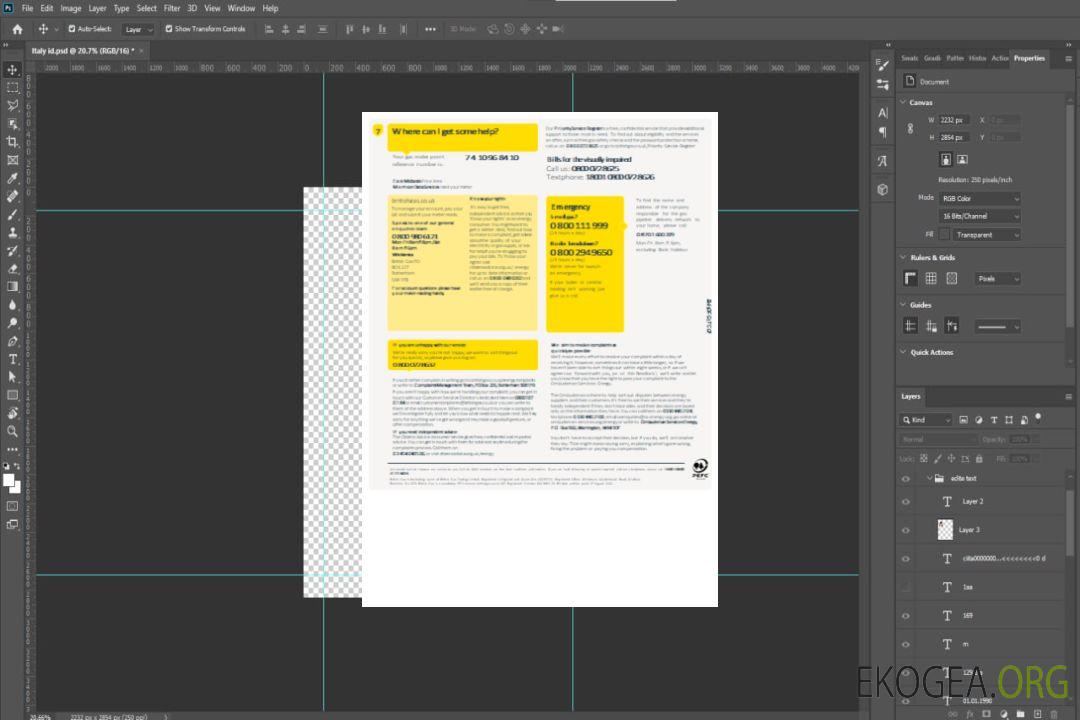
Task: Disable Show Transform Controls checkbox
Action: coord(168,29)
